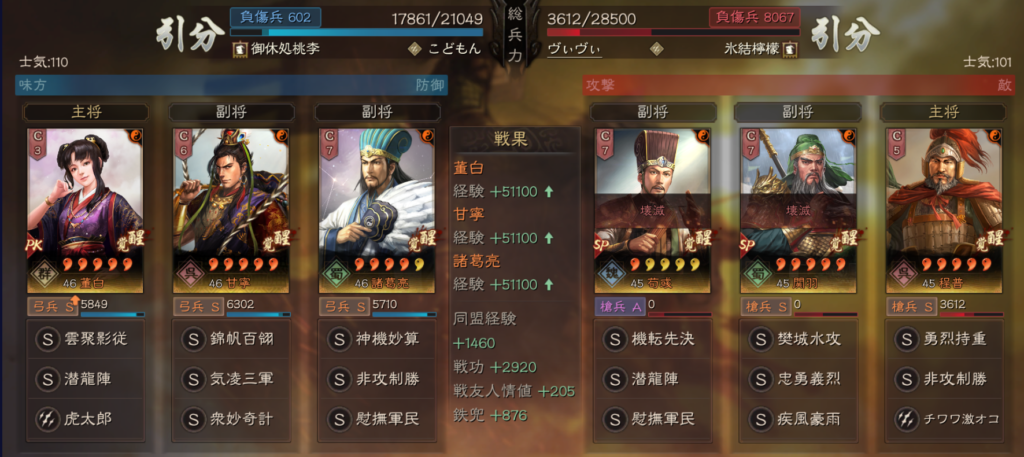Image resolution: width=1024 pixels, height=457 pixels.
Task: Click the SP badge on 関羽 card
Action: [749, 245]
